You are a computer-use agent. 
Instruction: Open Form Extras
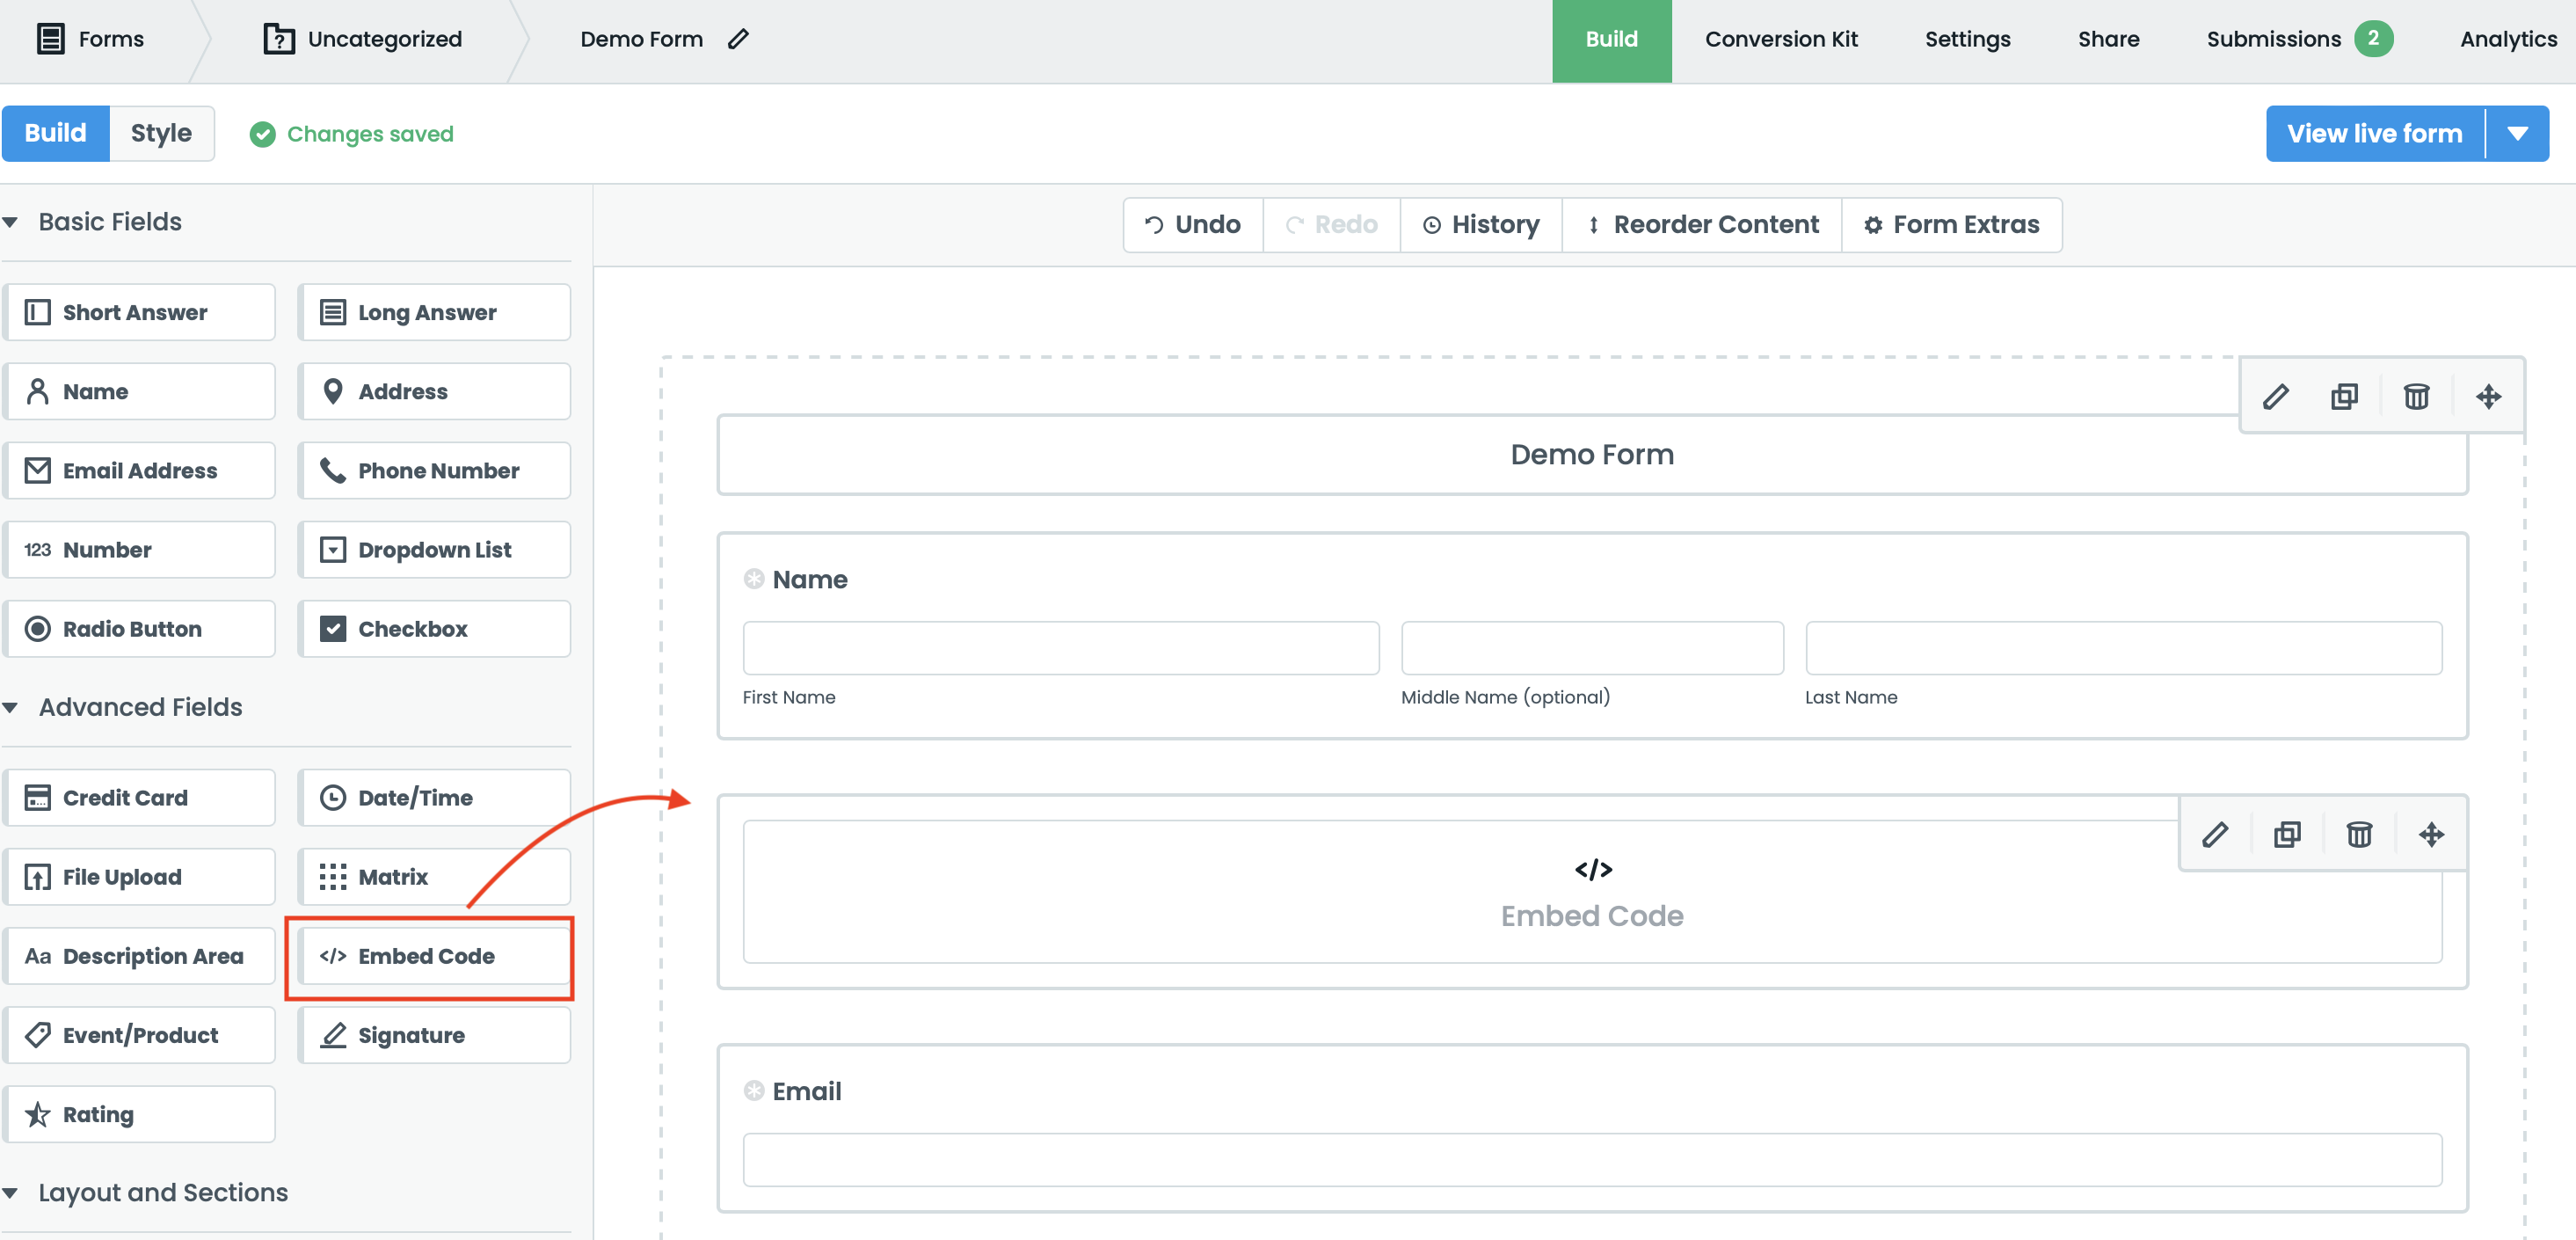(x=1951, y=225)
